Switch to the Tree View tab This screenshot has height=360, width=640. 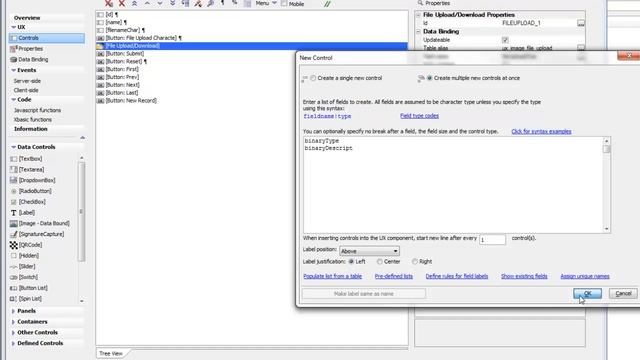[111, 353]
